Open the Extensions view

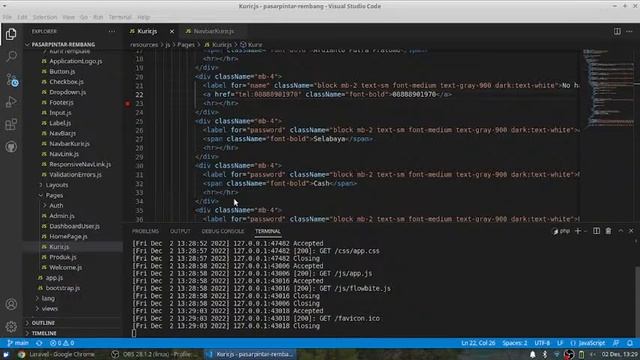click(11, 124)
